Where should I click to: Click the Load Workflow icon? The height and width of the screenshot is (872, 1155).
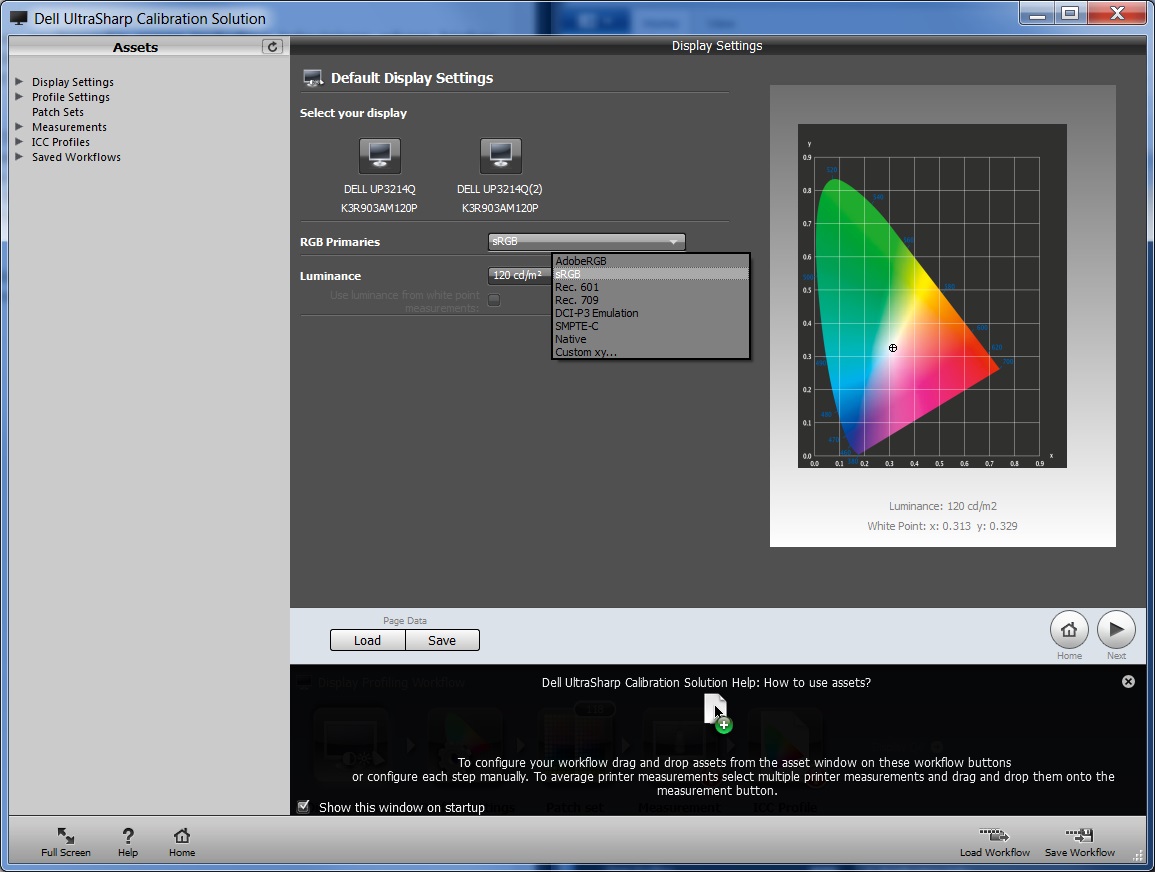point(994,836)
